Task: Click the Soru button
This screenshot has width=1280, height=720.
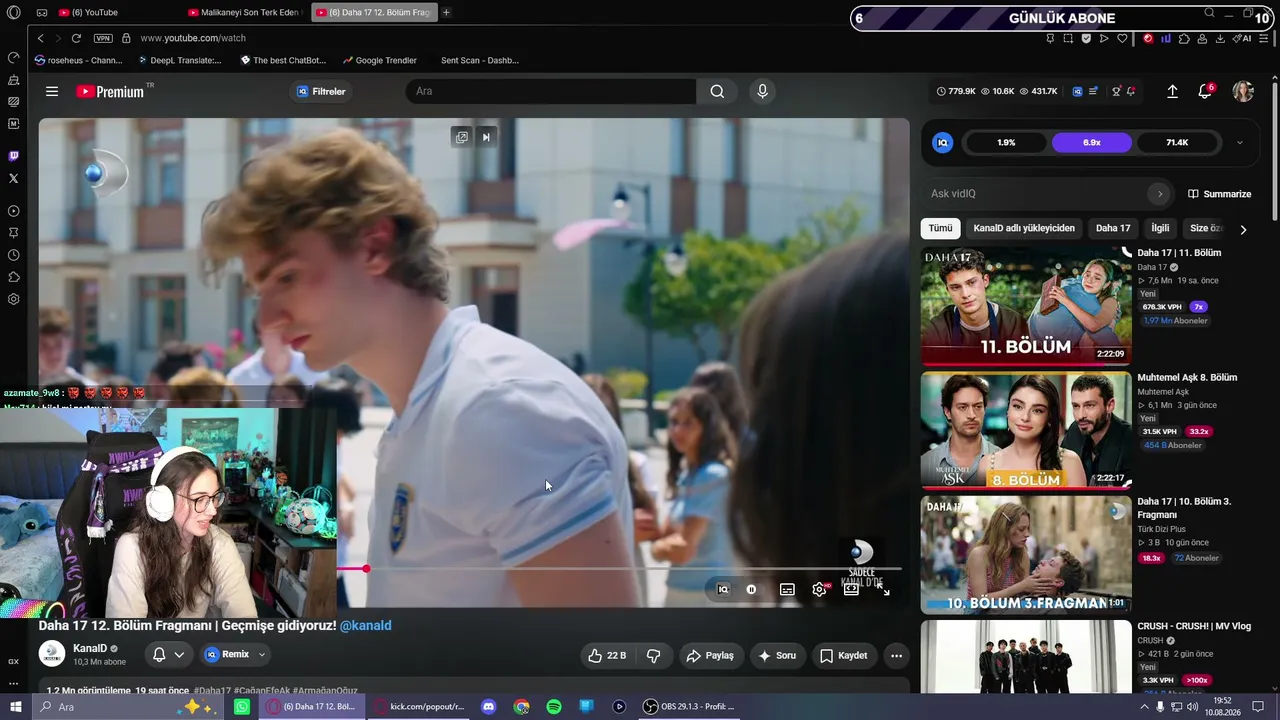Action: 777,656
